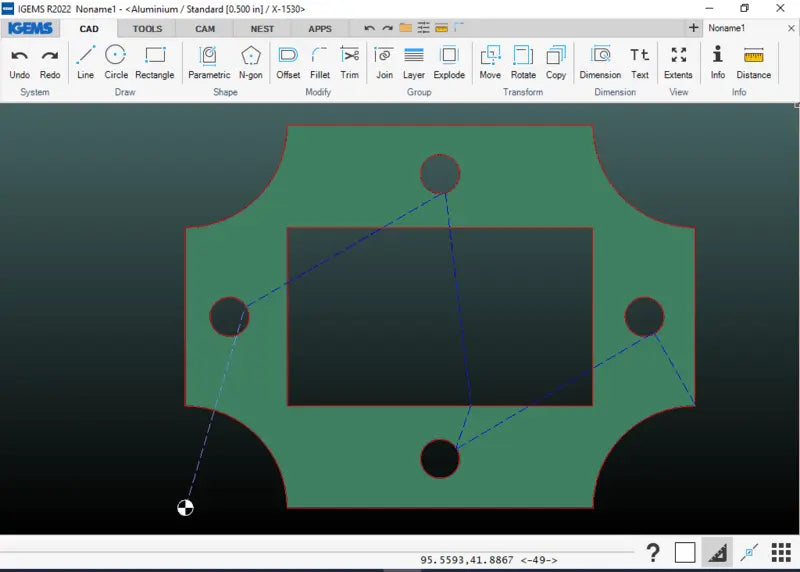Image resolution: width=800 pixels, height=572 pixels.
Task: Open the Dimension tool
Action: 600,61
